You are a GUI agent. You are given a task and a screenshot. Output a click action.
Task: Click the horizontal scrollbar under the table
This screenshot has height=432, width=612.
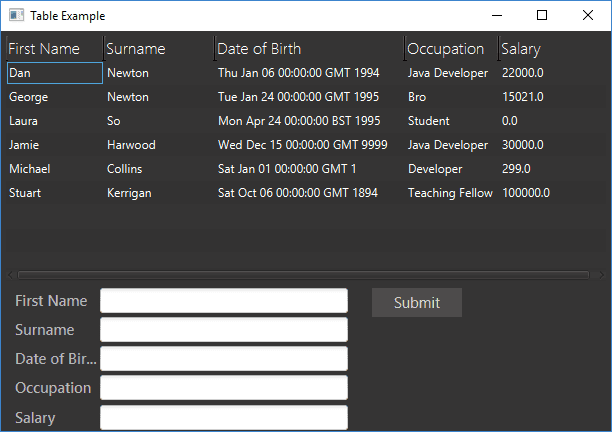(305, 274)
